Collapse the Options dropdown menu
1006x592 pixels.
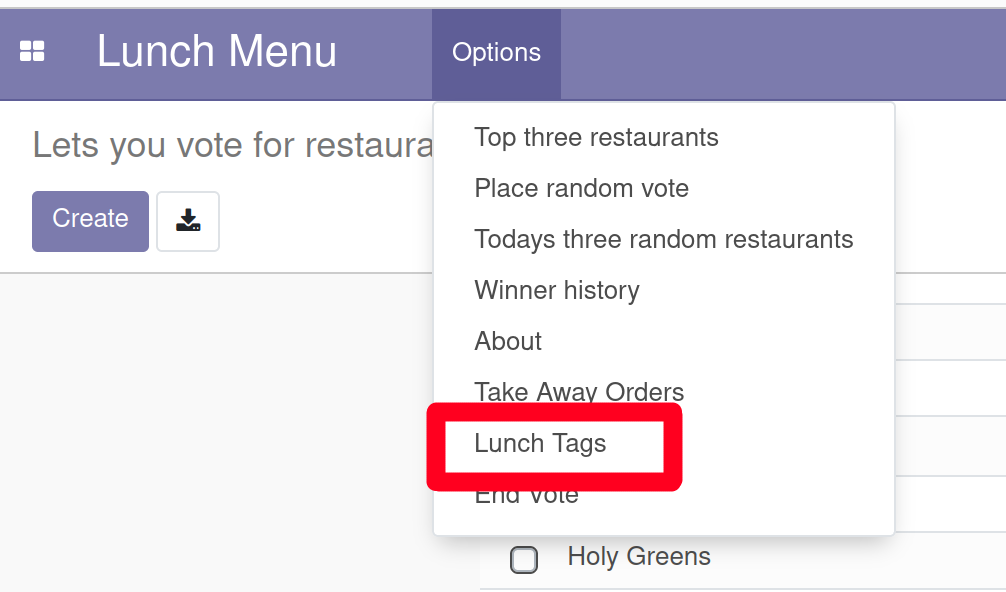496,53
